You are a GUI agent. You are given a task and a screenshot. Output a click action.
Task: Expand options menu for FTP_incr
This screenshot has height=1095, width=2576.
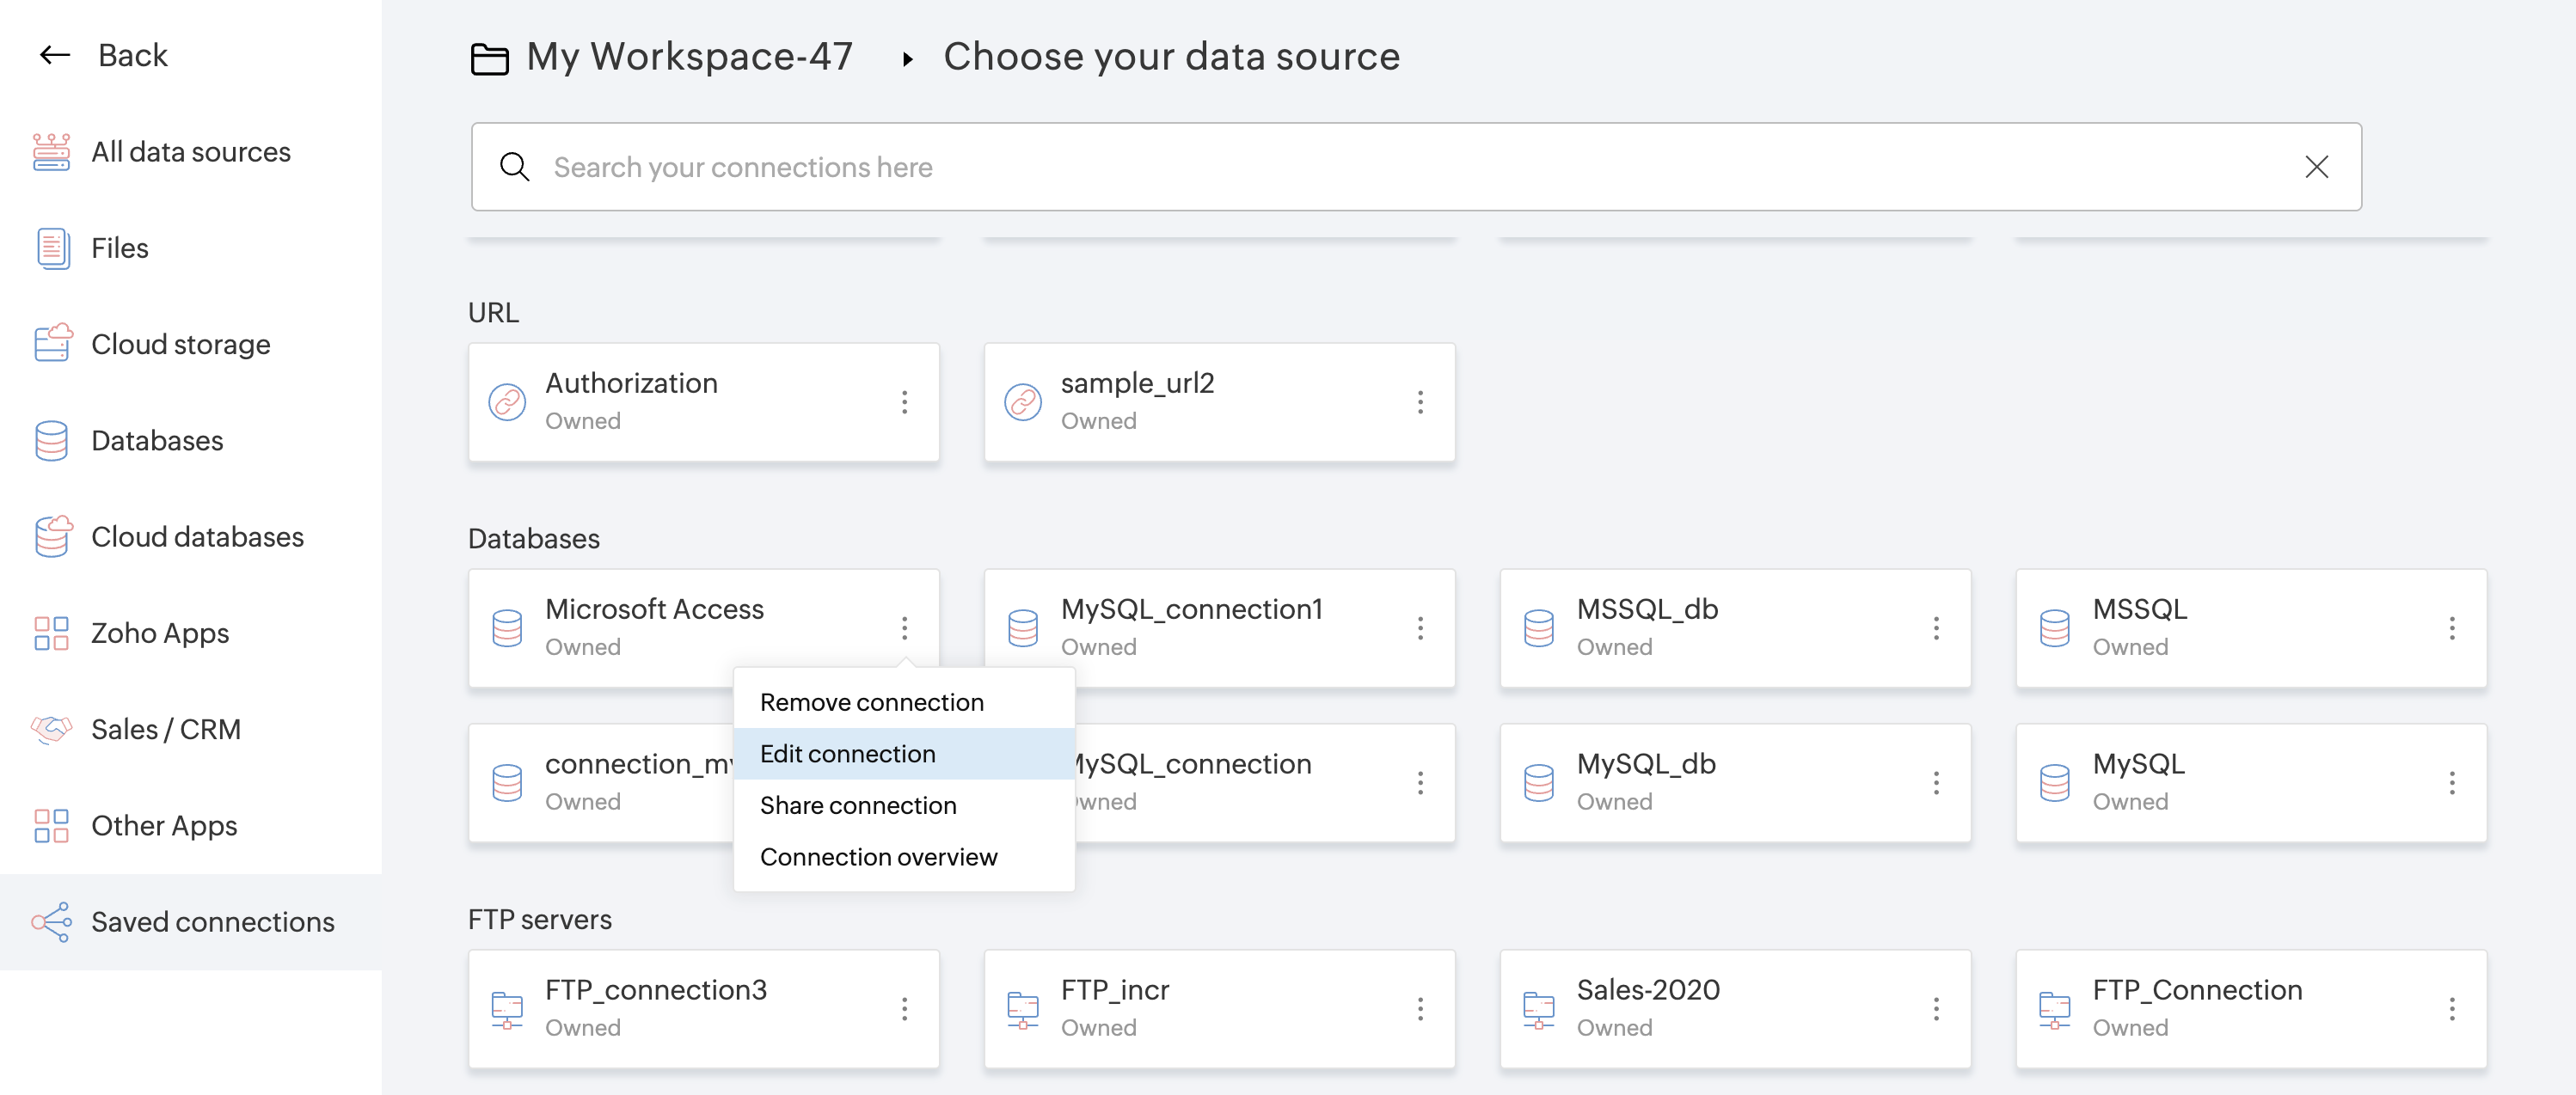pos(1420,1009)
